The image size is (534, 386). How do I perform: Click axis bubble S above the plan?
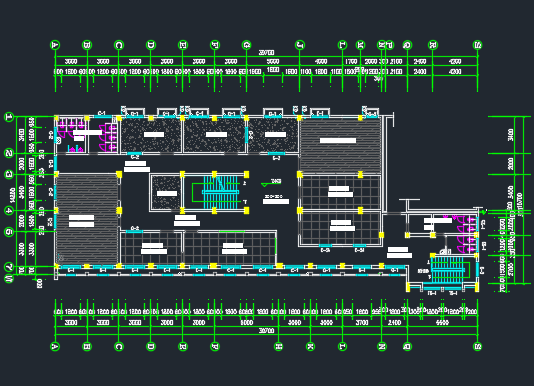pos(477,45)
